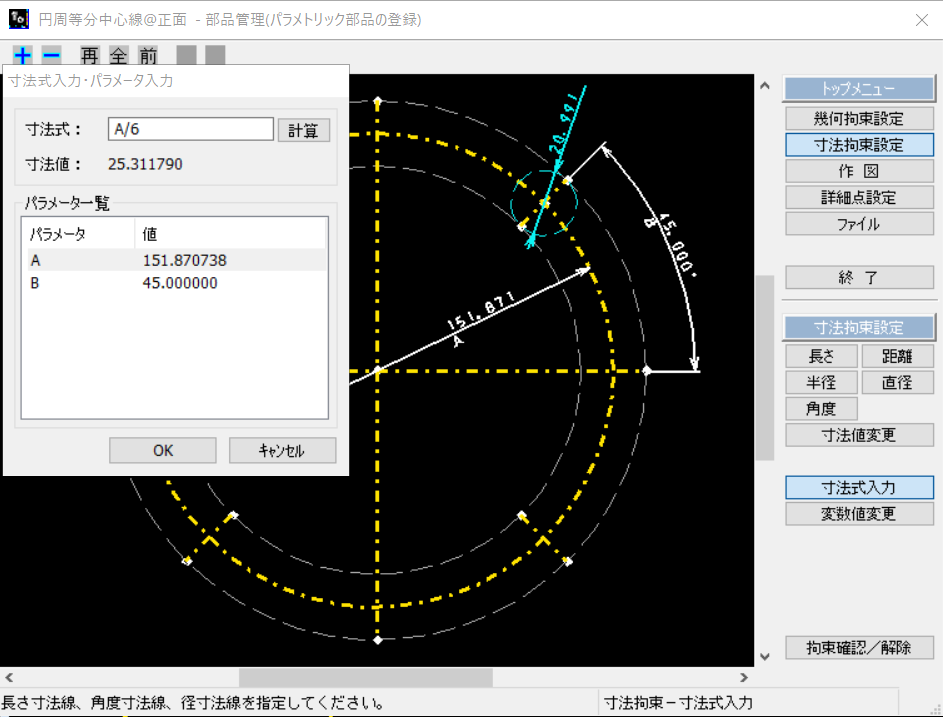Click the 寸法値 25.311790 value
Screen dimensions: 943x717
tap(145, 164)
